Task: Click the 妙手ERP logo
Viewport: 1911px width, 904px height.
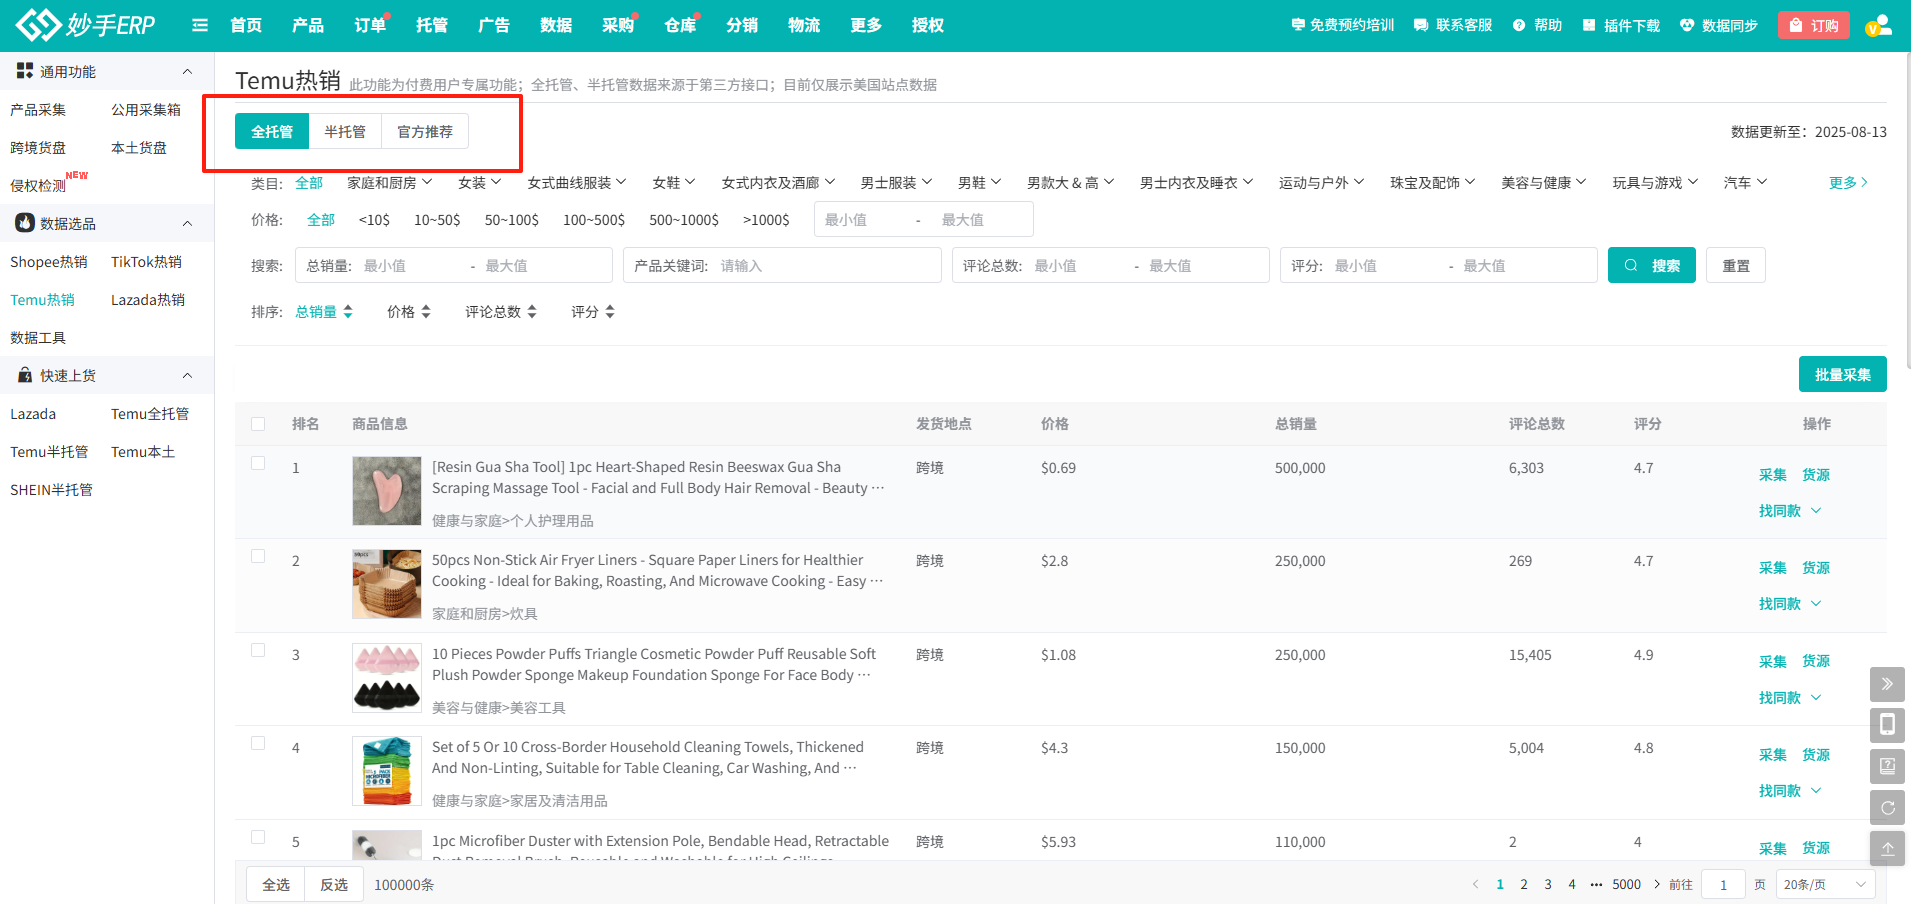Action: point(86,24)
